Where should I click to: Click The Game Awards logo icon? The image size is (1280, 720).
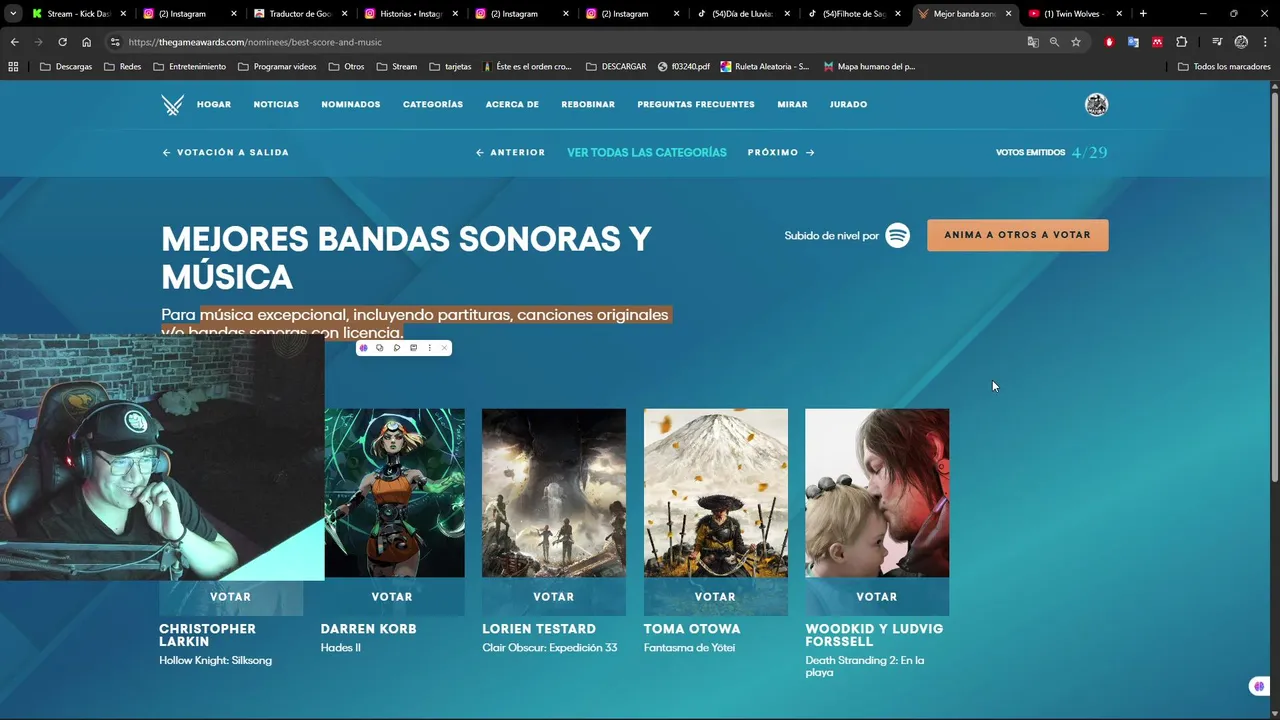(172, 105)
